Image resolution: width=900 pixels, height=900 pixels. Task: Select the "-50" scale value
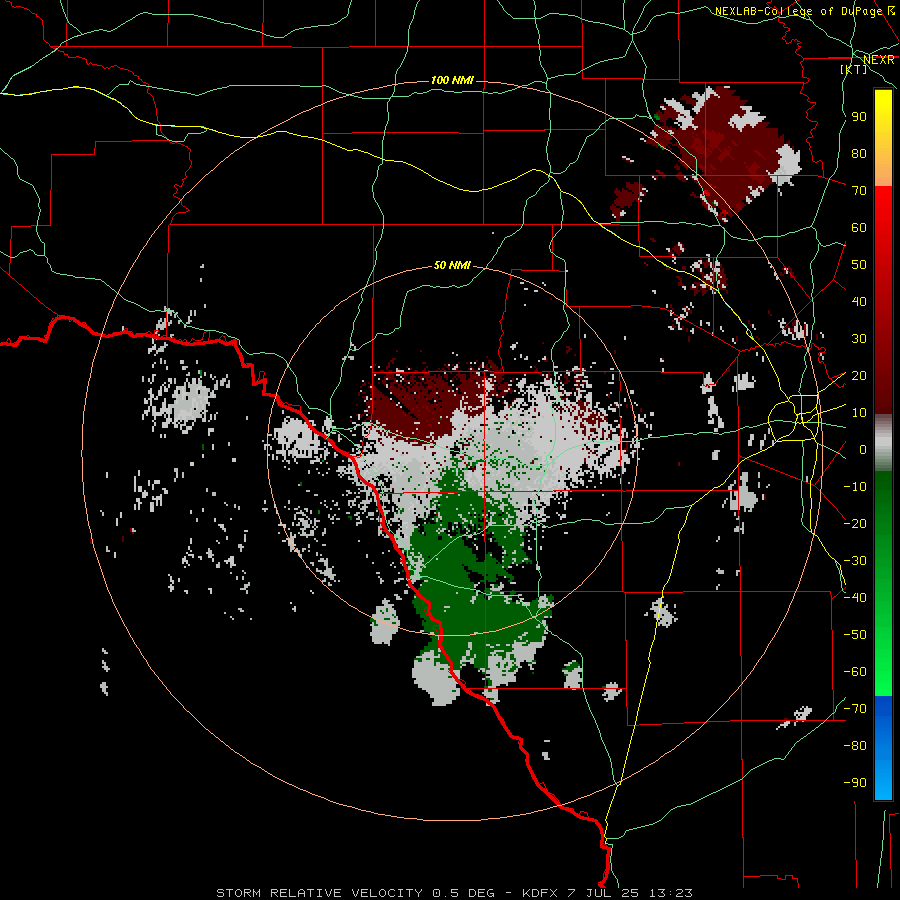[855, 634]
